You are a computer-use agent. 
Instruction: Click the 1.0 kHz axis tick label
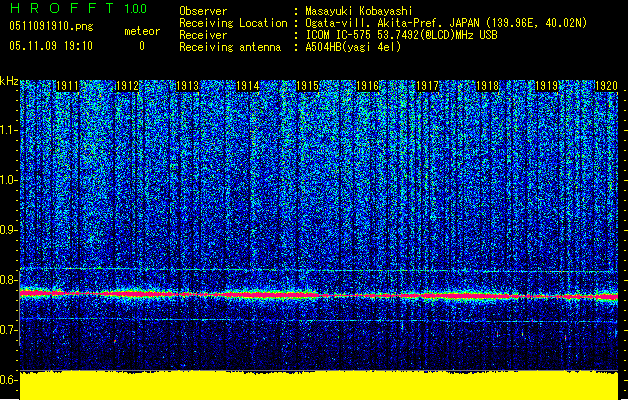click(9, 180)
